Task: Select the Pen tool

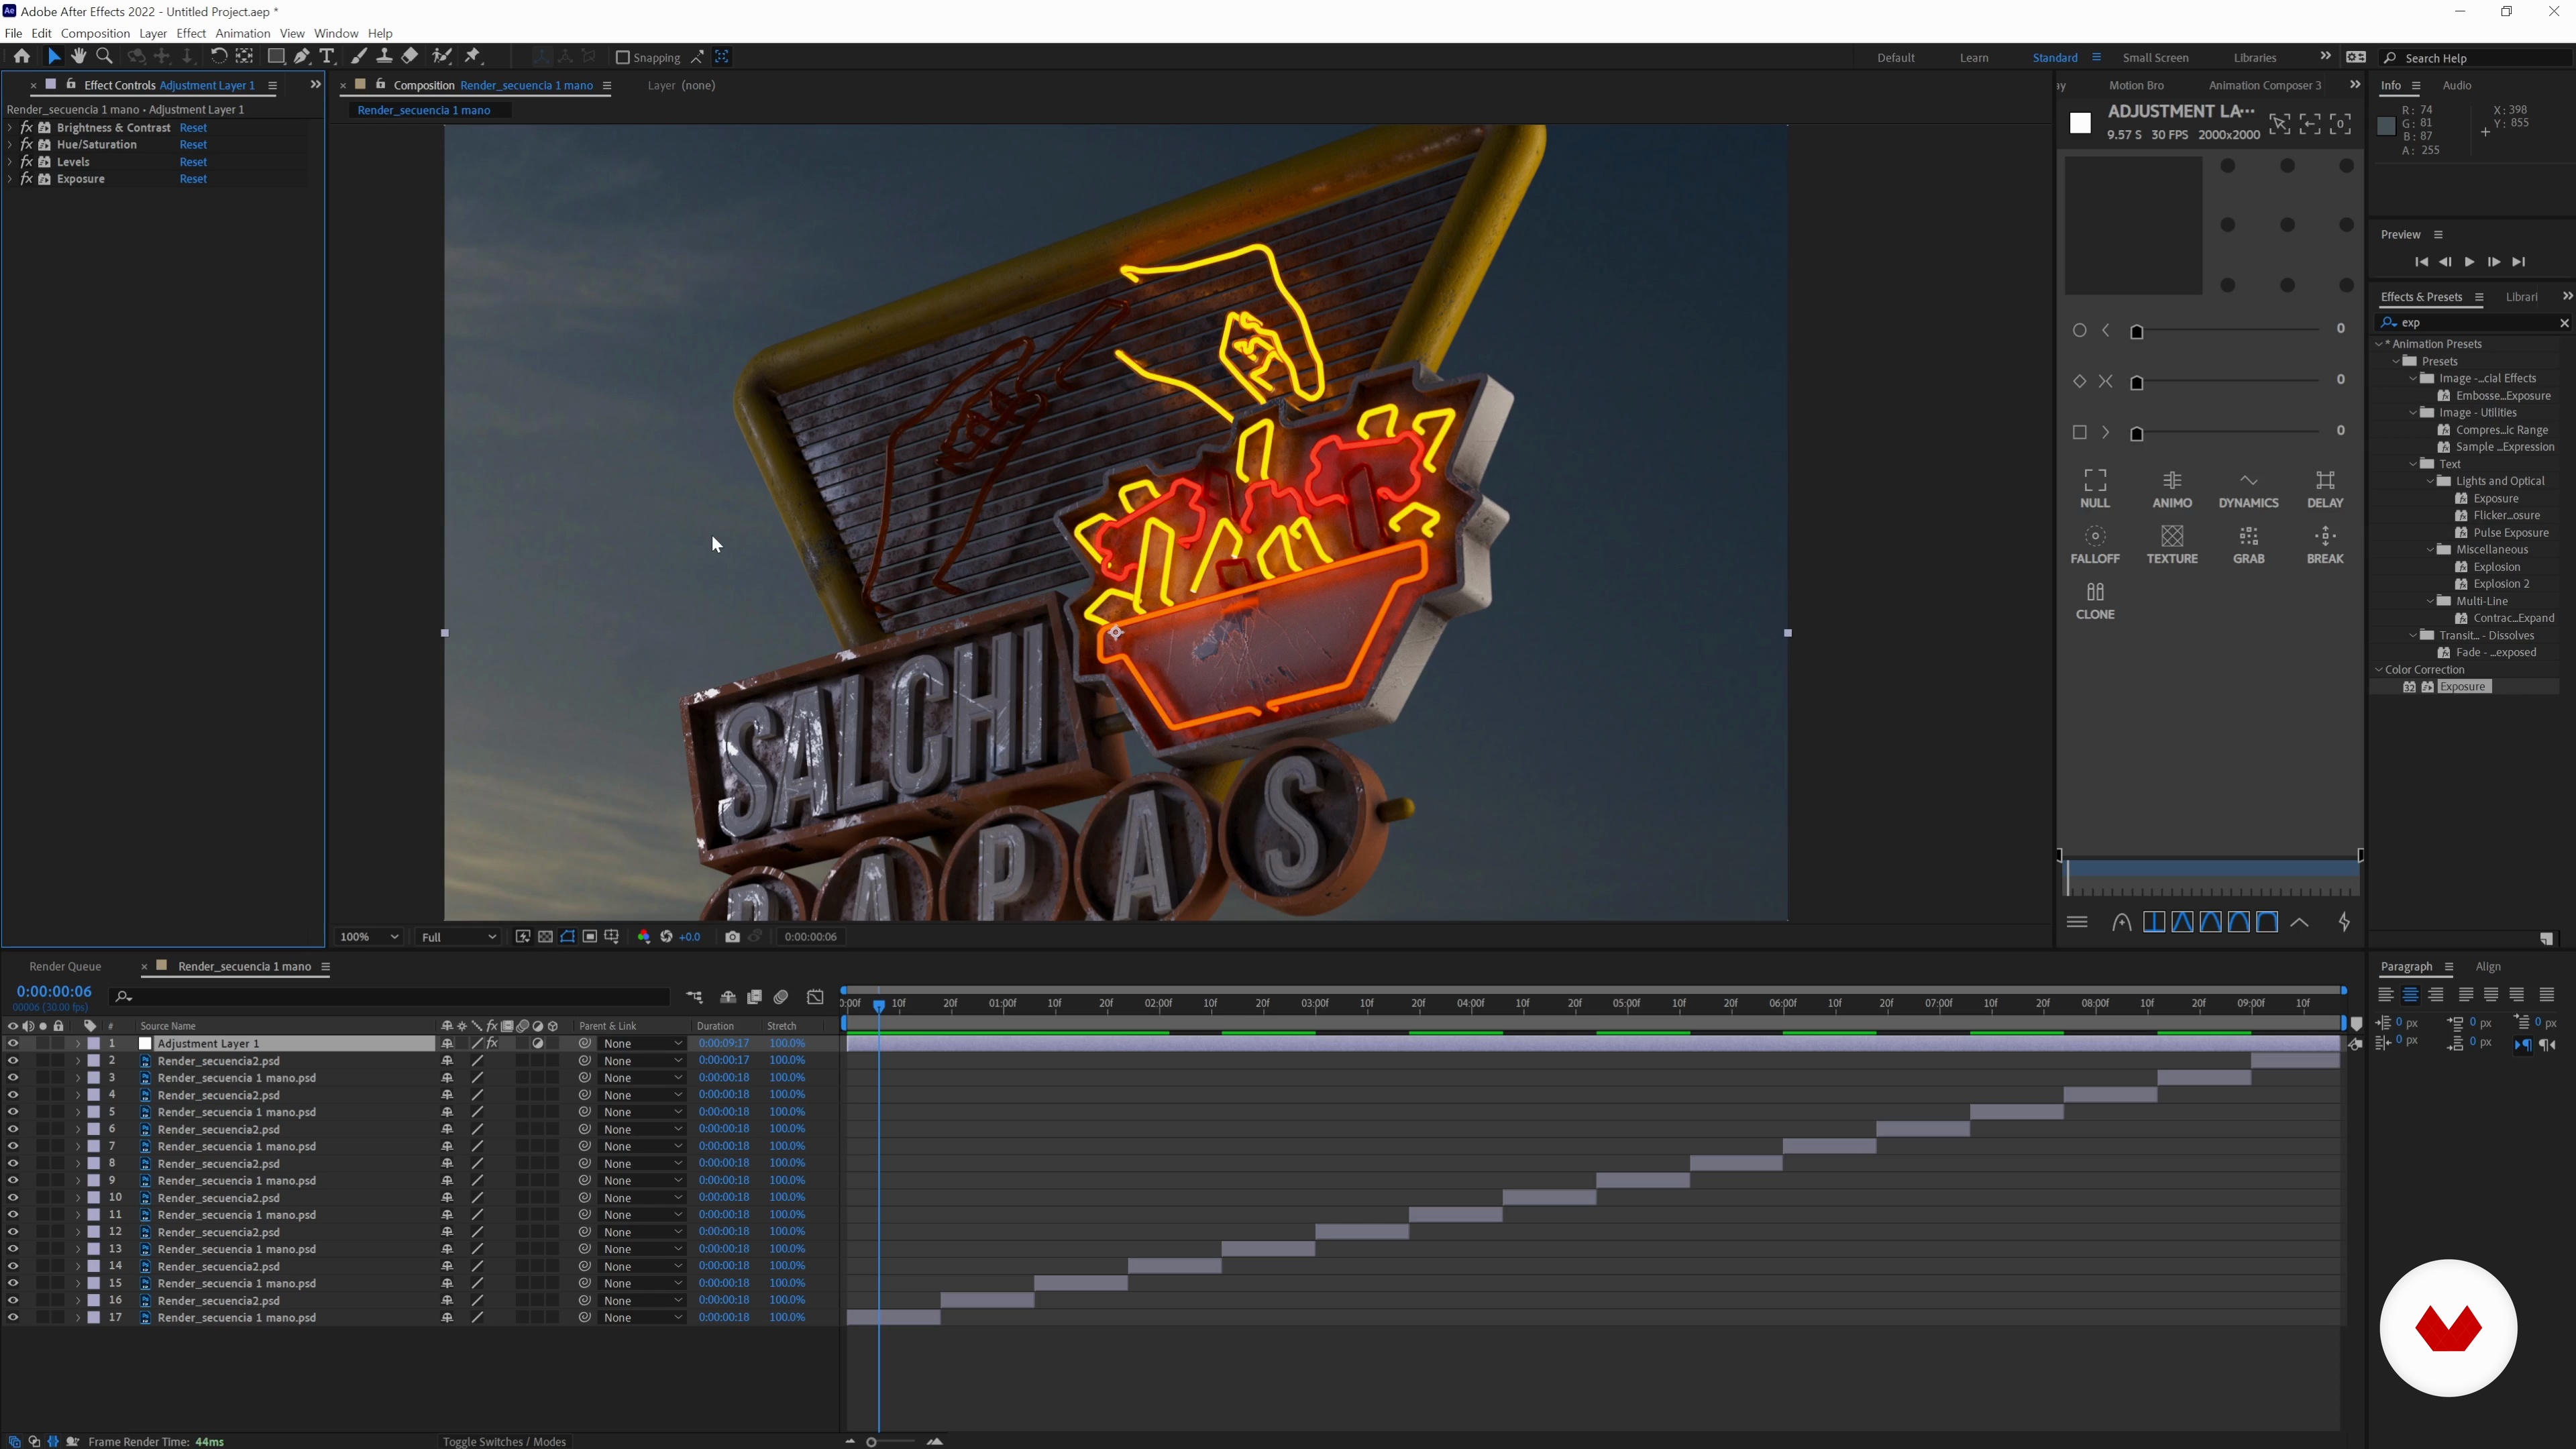Action: tap(302, 57)
